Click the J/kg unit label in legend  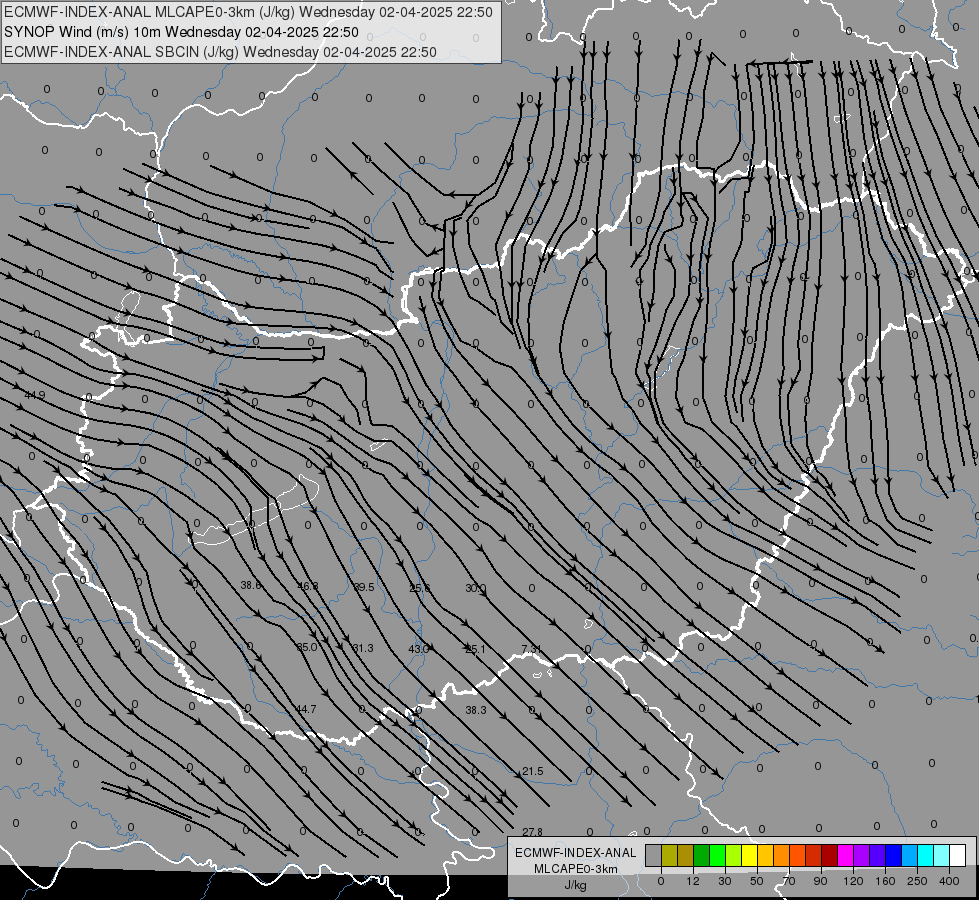(576, 884)
